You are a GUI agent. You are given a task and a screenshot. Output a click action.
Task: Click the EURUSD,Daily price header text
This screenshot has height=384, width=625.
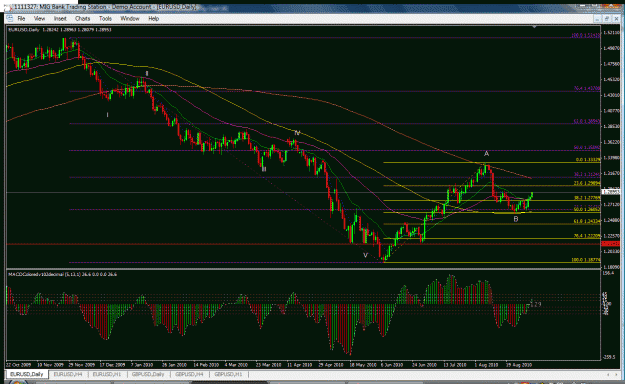[x=60, y=30]
